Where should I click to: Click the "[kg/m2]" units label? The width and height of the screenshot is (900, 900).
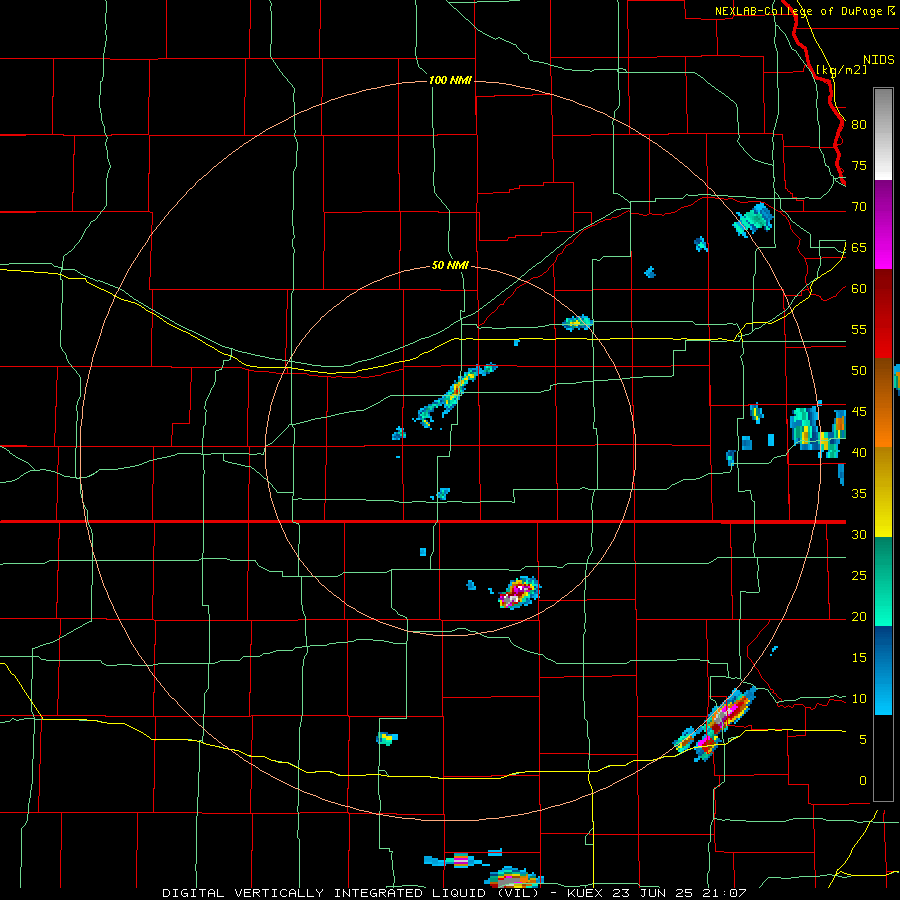tap(841, 70)
